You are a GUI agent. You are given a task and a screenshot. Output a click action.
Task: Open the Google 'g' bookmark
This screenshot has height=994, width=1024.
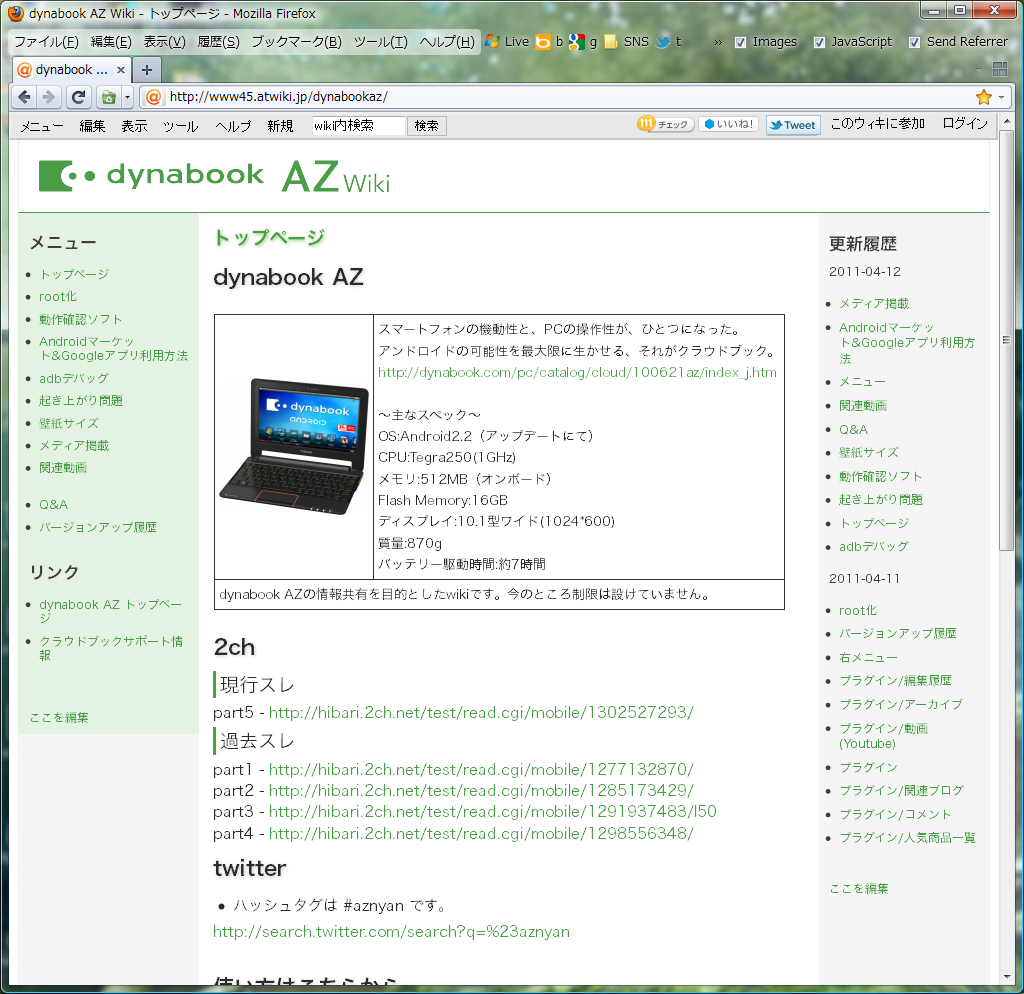pyautogui.click(x=583, y=42)
